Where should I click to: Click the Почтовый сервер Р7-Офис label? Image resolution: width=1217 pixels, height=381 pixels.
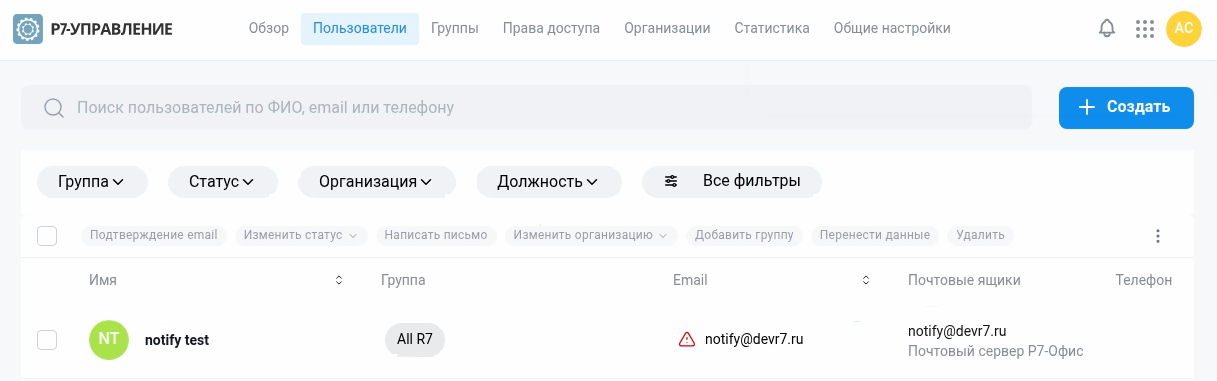click(996, 351)
